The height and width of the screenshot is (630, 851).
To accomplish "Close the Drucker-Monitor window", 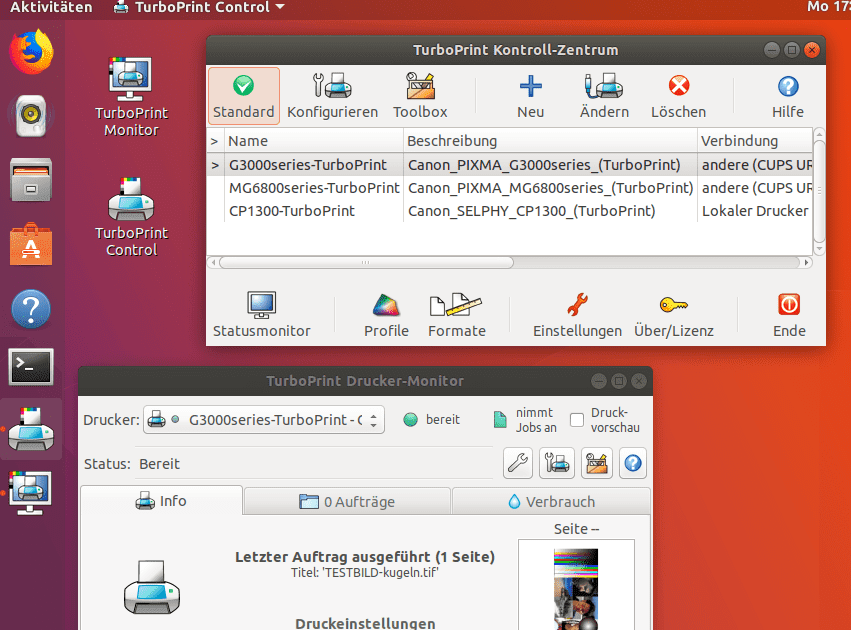I will [639, 381].
